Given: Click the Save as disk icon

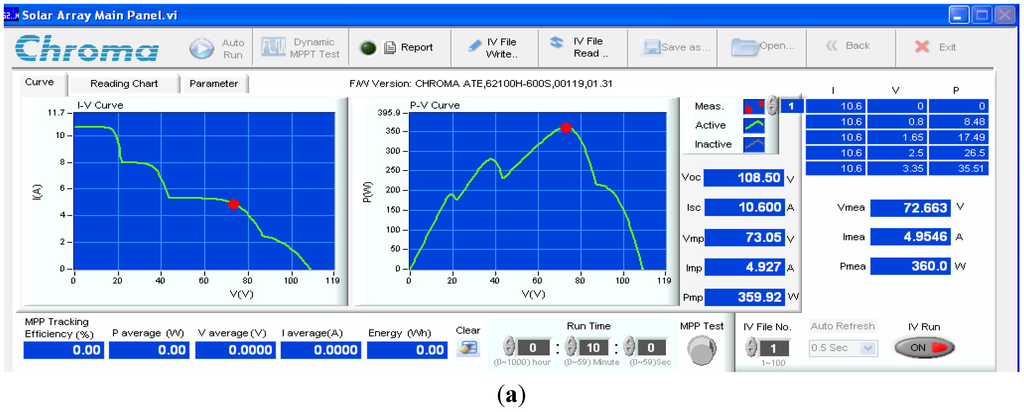Looking at the screenshot, I should tap(652, 47).
